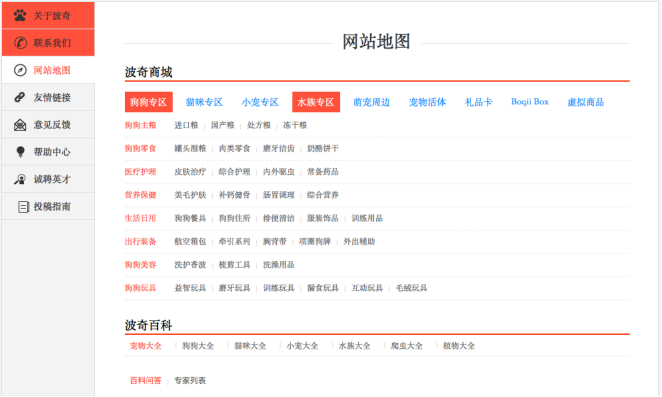This screenshot has height=397, width=662.
Task: Go to 友情链接 in the sidebar
Action: (48, 97)
